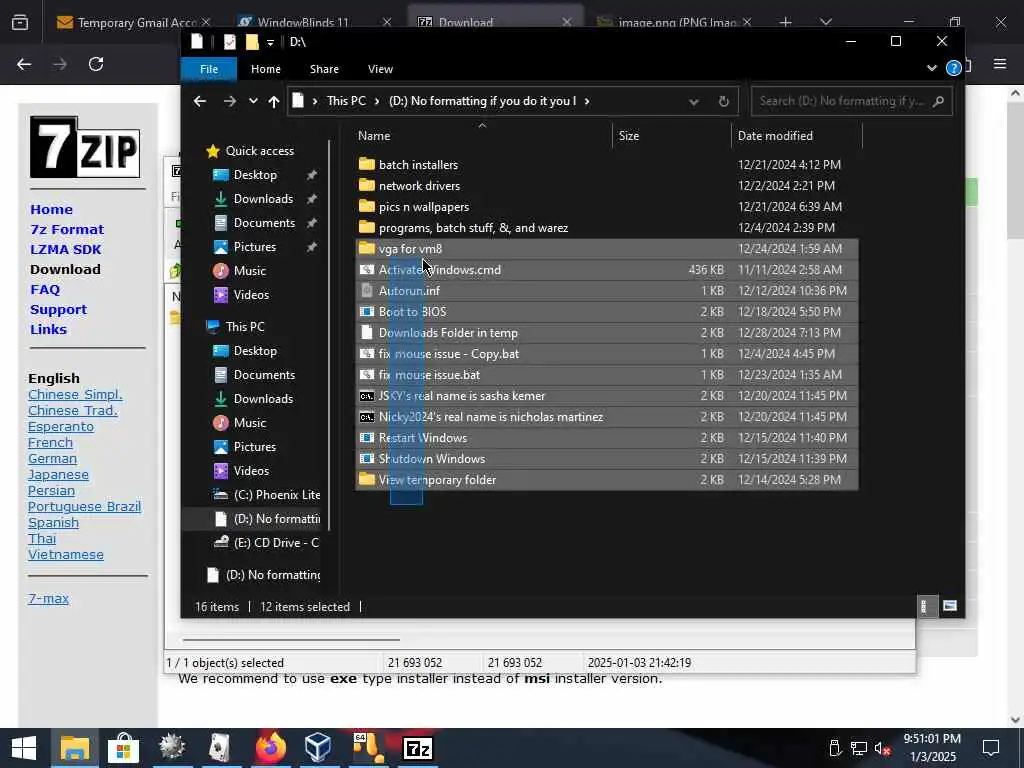This screenshot has height=768, width=1024.
Task: Switch to large icons view layout
Action: click(950, 607)
